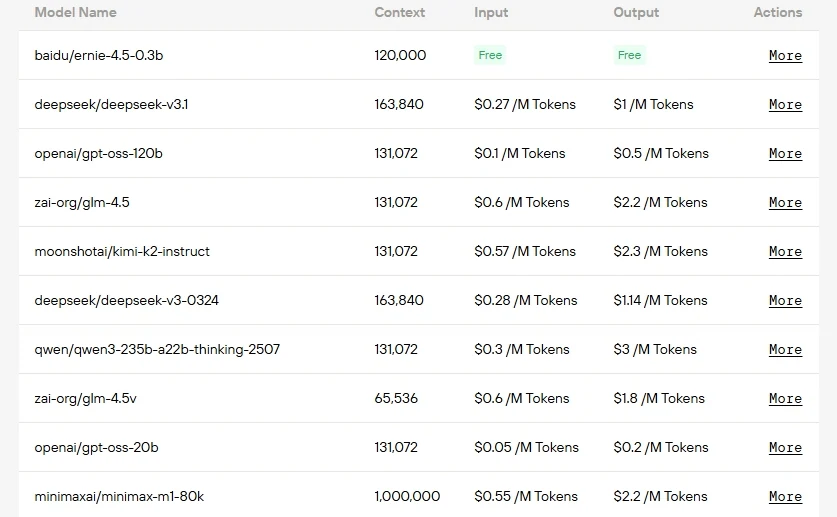Click context 163,840 in deepseek-v3.1 row

pos(399,104)
